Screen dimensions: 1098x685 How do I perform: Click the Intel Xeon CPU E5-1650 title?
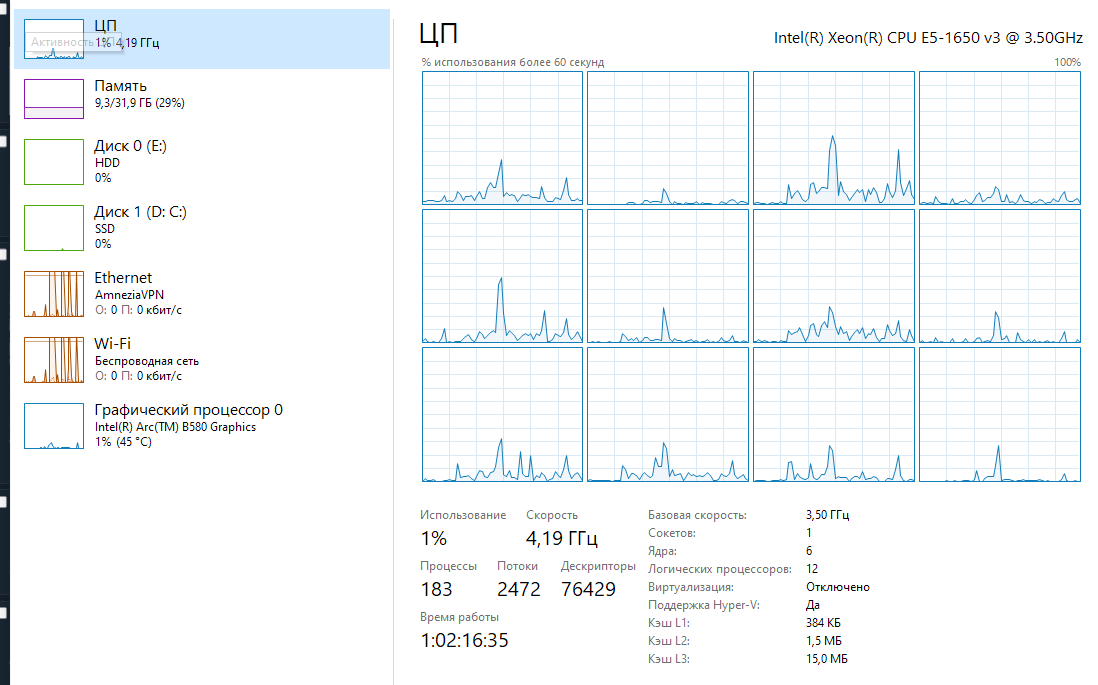(928, 38)
